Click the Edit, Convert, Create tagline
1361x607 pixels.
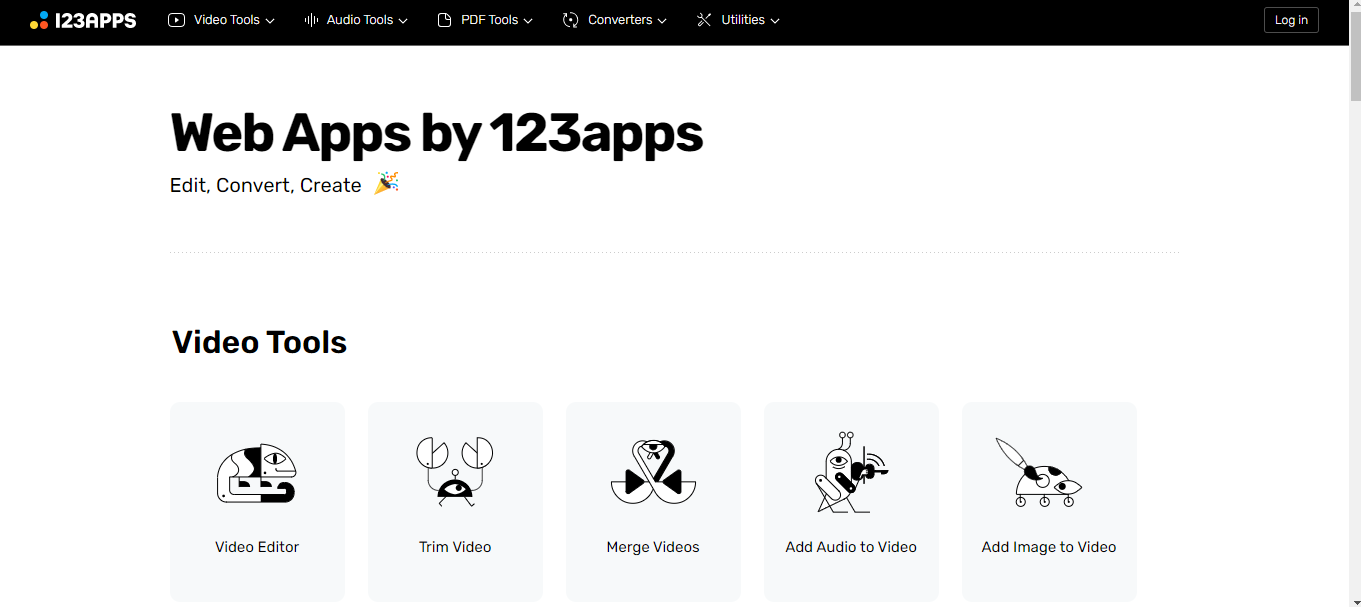click(x=266, y=185)
